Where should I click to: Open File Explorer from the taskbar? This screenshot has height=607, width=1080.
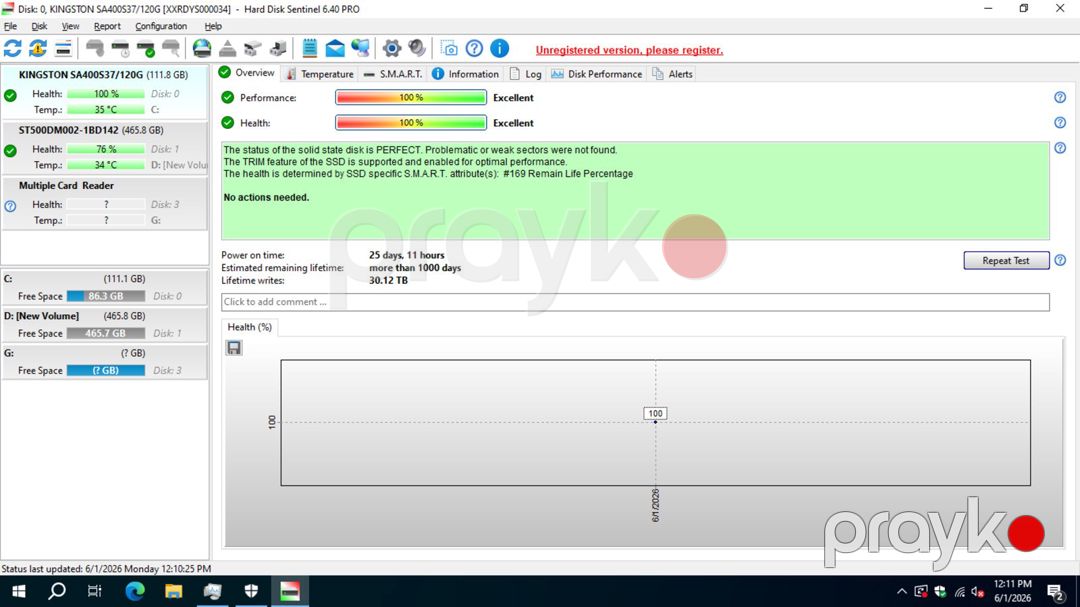[x=174, y=591]
